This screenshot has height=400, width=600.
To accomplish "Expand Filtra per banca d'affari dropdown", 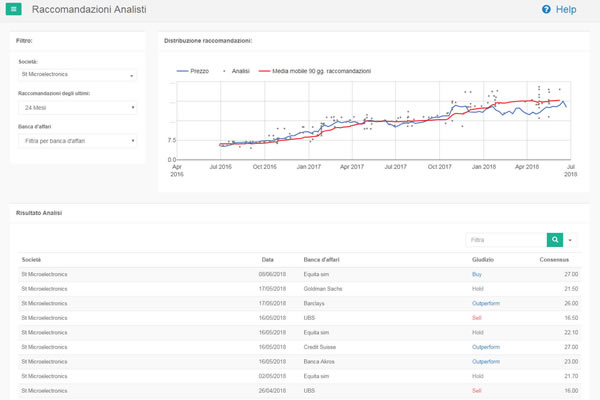I will coord(78,141).
